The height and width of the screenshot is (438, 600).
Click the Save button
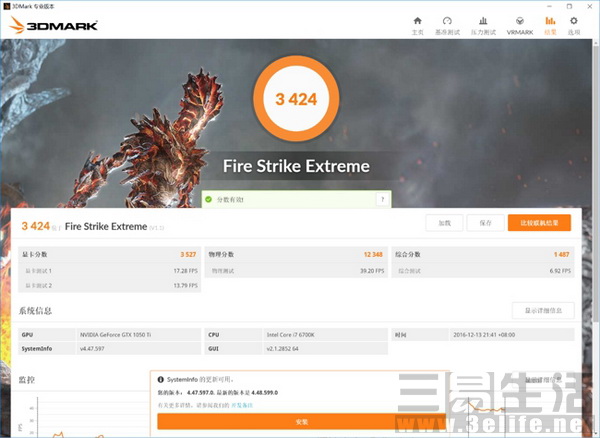(x=485, y=223)
